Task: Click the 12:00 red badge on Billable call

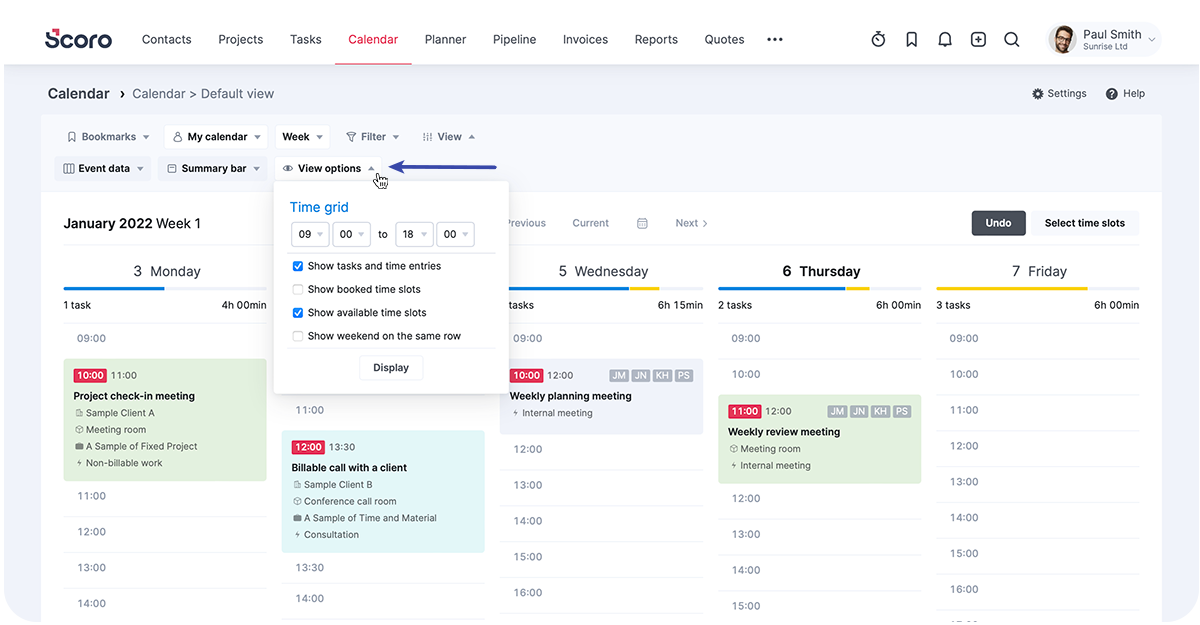Action: coord(308,447)
